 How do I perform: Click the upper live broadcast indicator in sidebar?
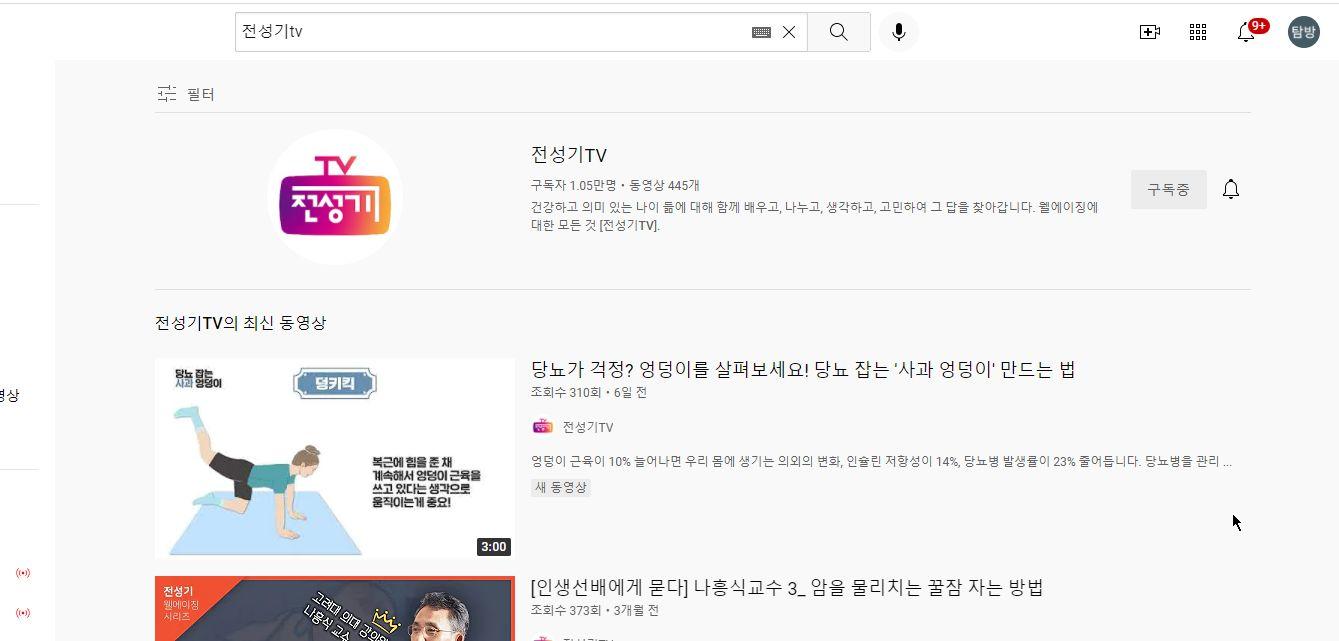point(23,573)
